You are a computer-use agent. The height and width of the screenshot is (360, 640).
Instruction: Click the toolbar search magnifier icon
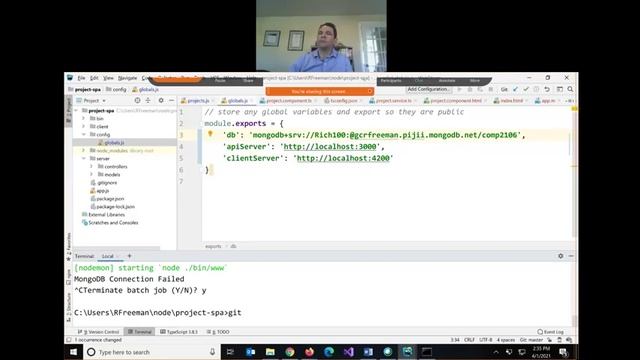(570, 89)
